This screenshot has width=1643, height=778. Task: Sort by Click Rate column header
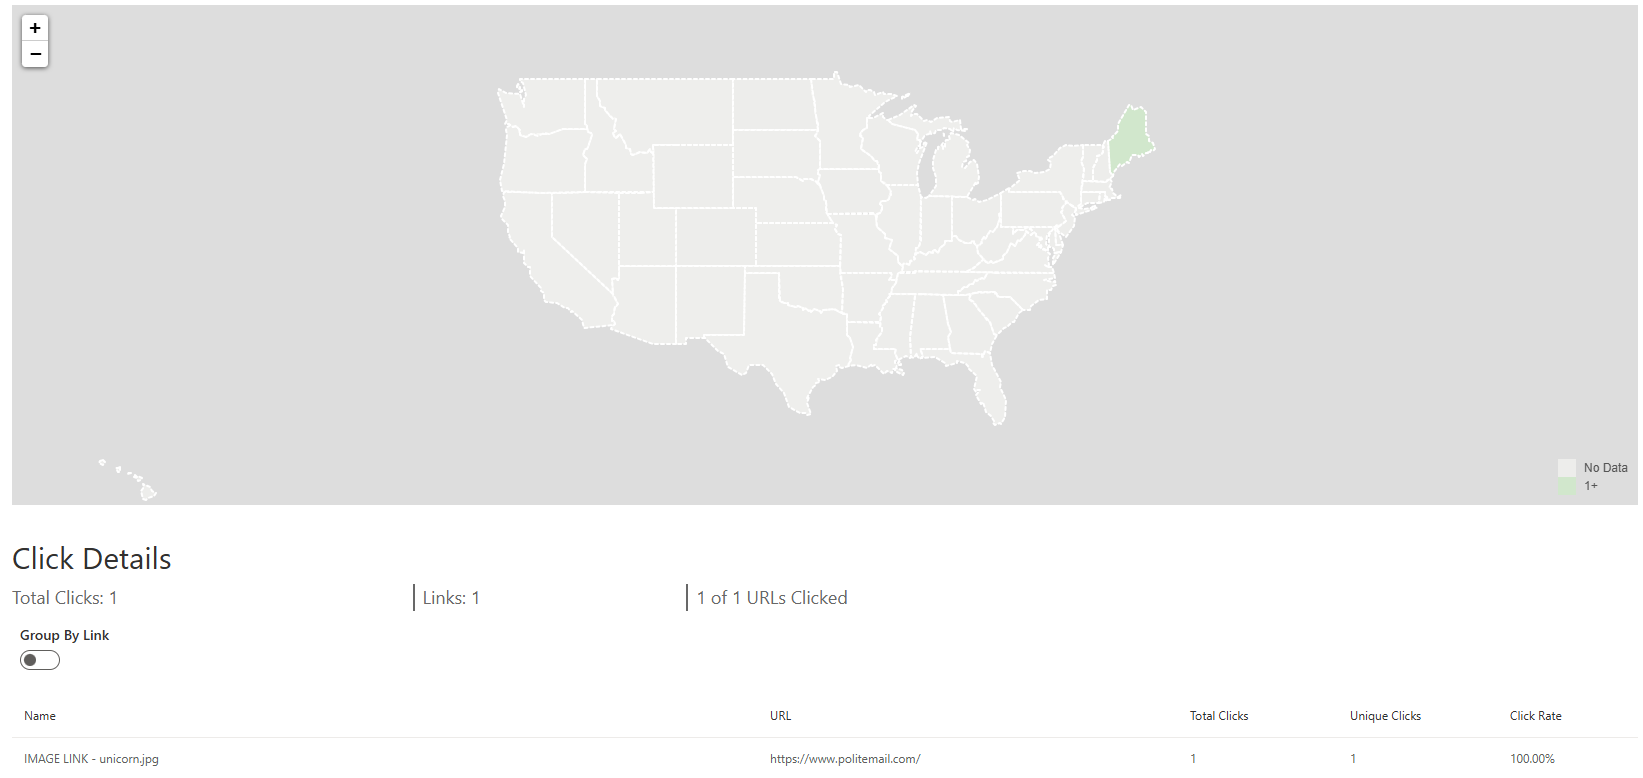pos(1535,716)
